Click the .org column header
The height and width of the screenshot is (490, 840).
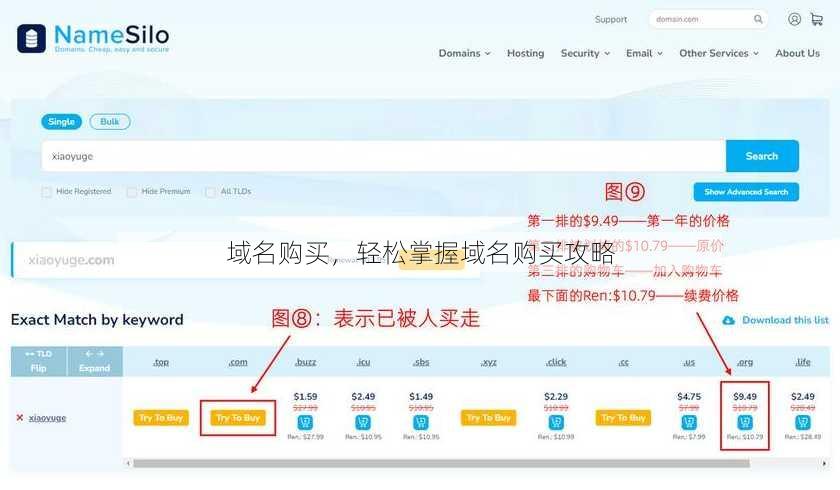tap(745, 362)
